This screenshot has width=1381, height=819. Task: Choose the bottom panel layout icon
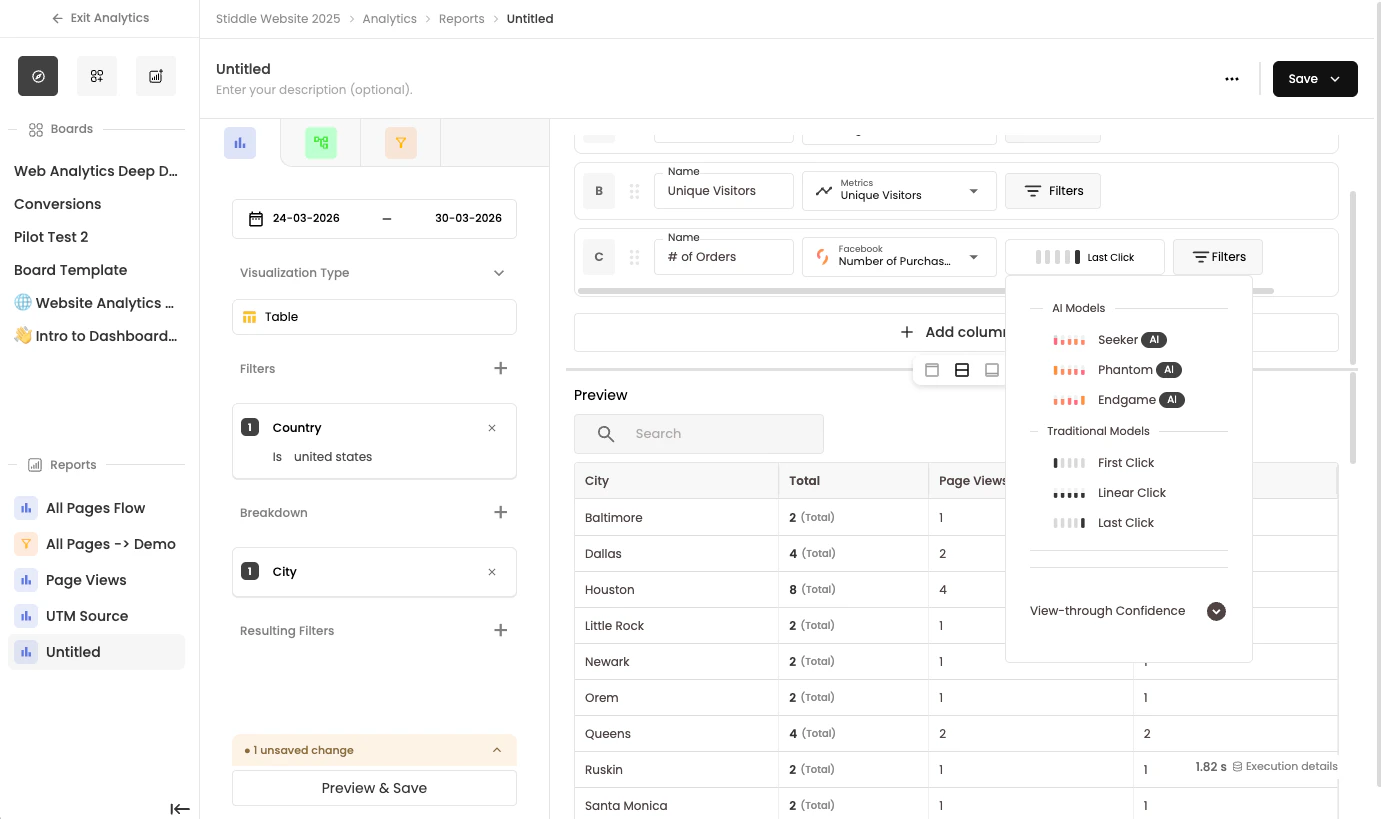pyautogui.click(x=992, y=370)
